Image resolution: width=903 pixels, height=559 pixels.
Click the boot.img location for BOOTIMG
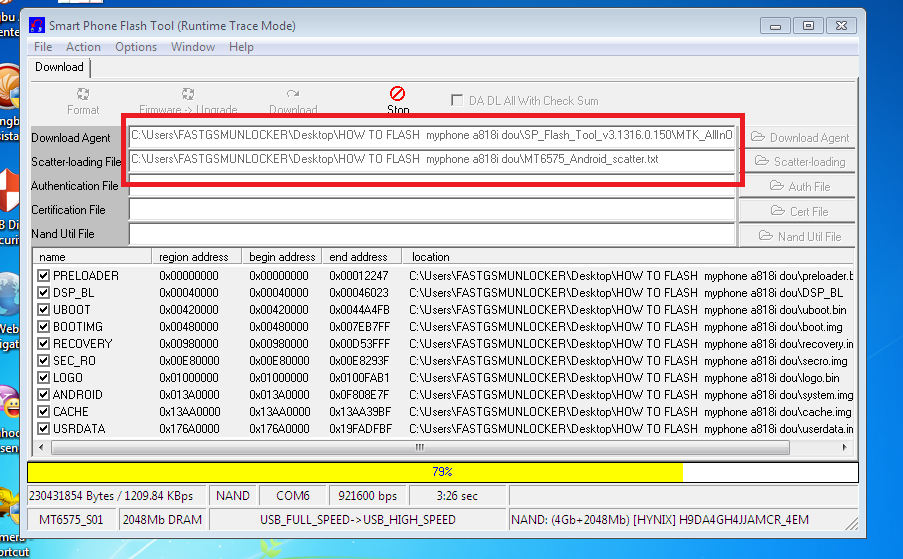click(x=626, y=327)
